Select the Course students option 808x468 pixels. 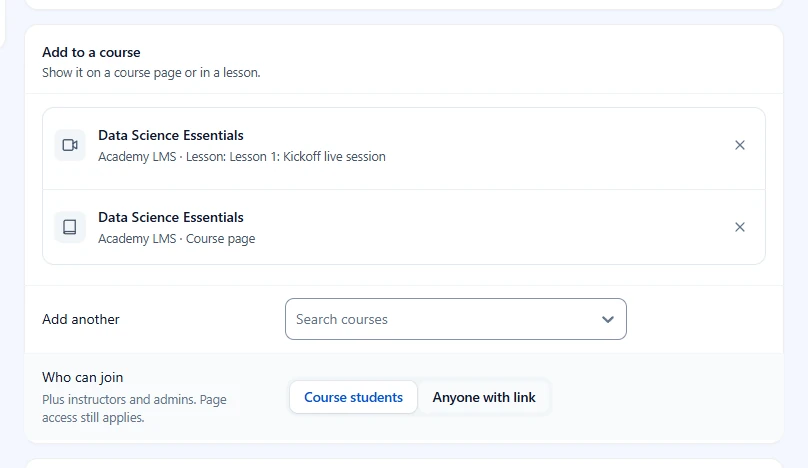point(354,397)
